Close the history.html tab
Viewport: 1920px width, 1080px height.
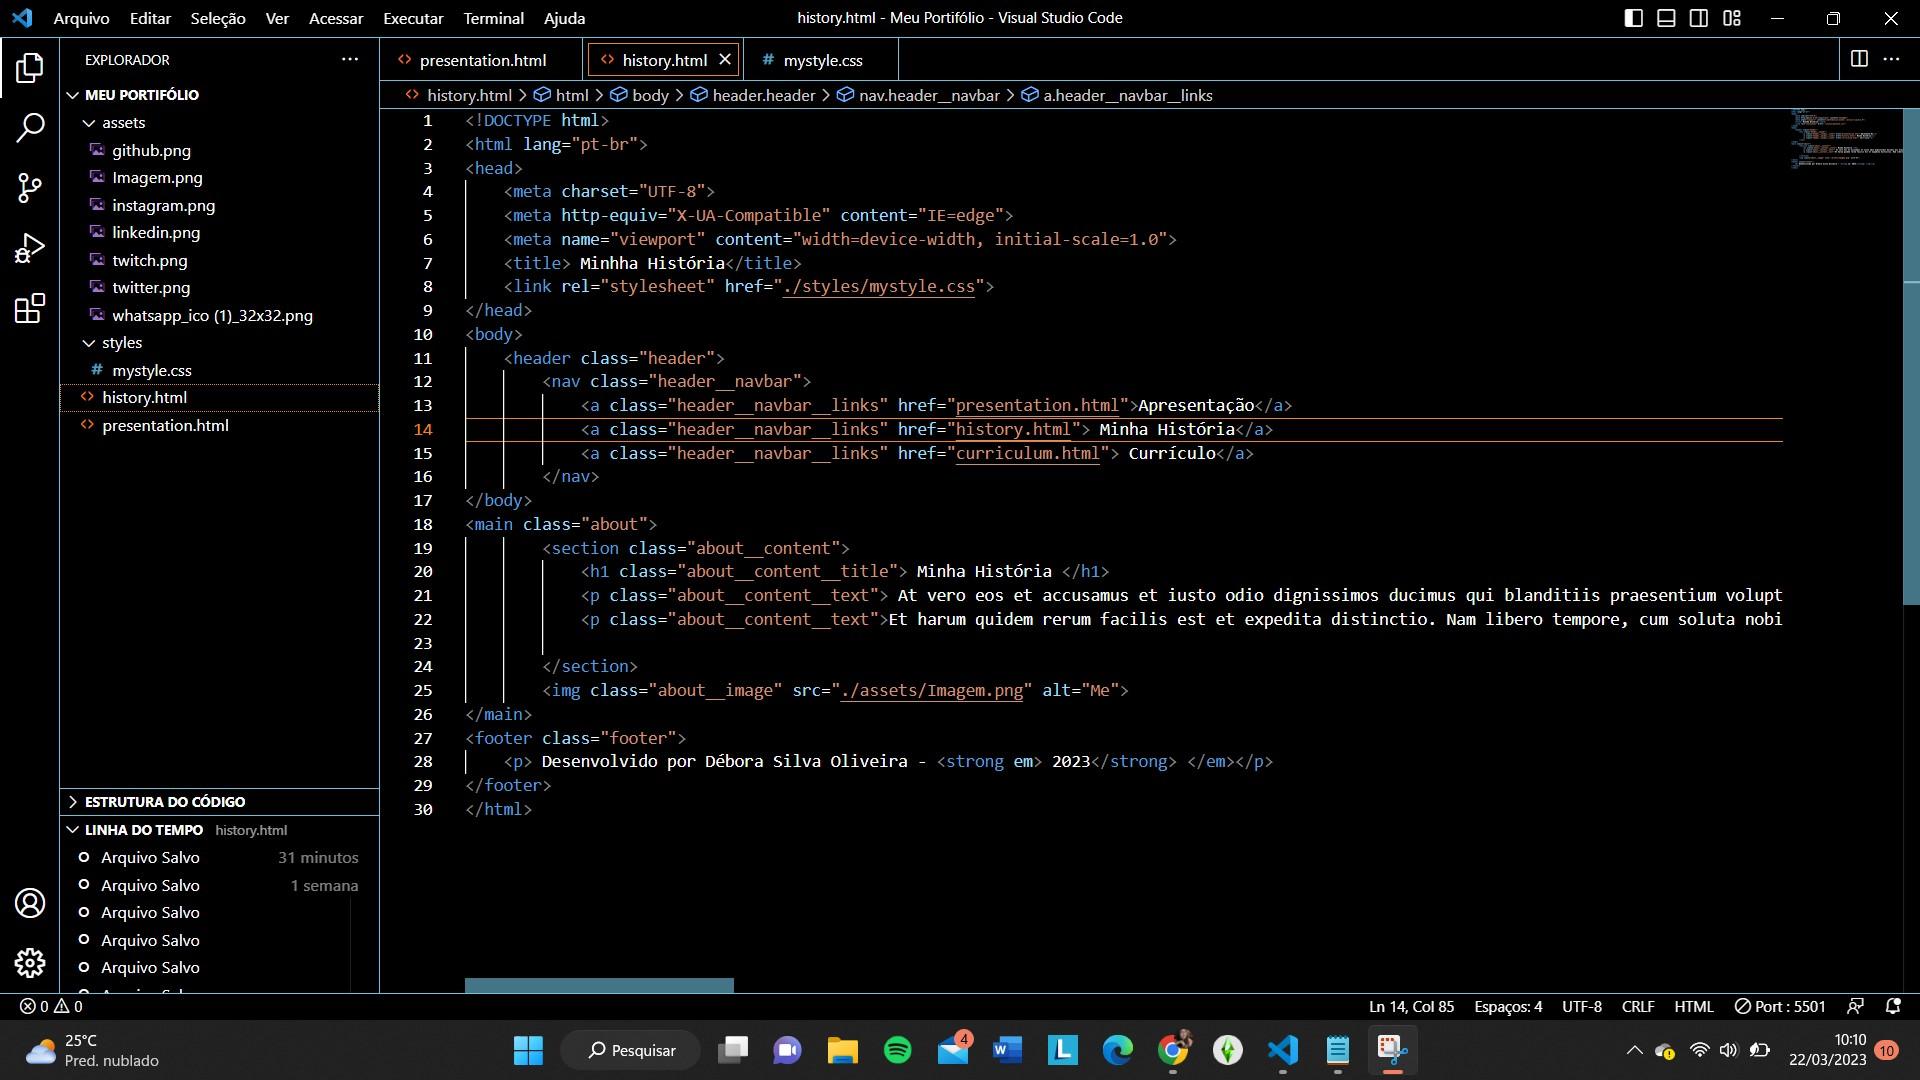tap(725, 60)
